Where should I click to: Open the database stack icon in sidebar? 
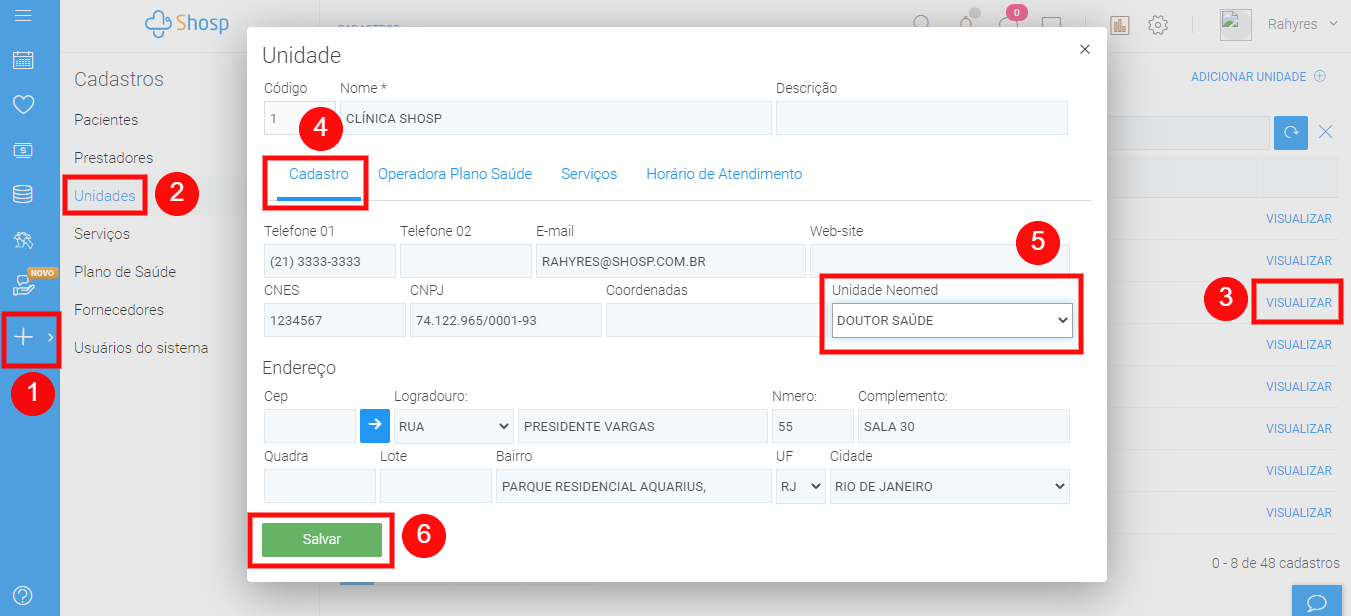[x=23, y=194]
